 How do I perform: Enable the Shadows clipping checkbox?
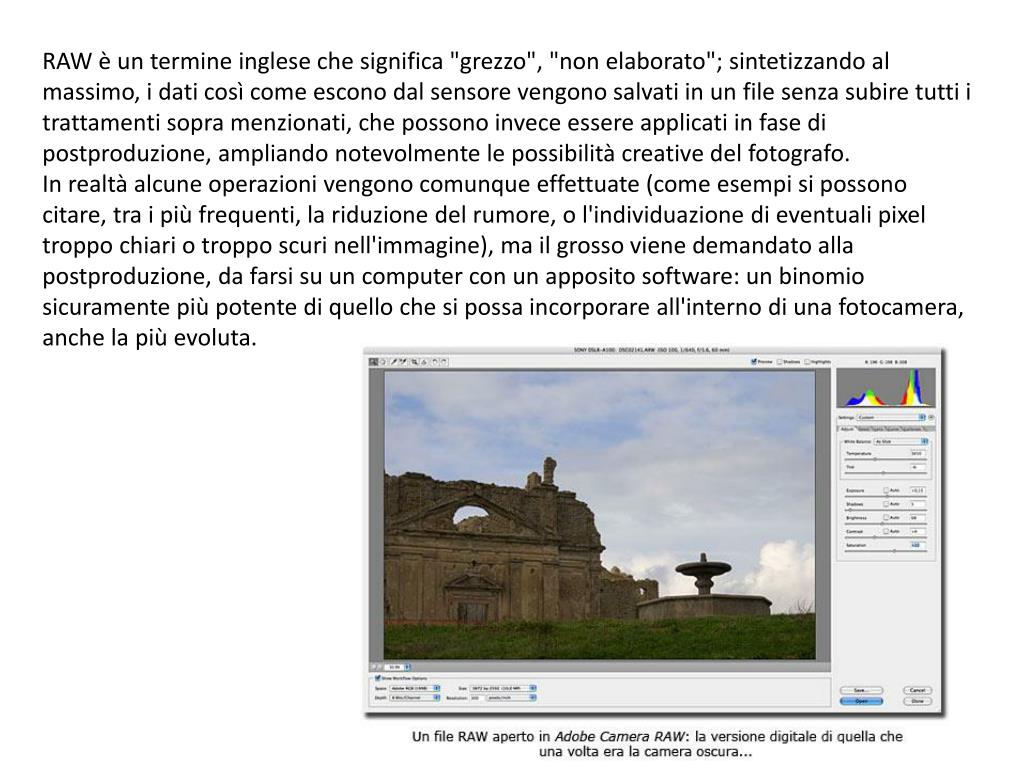[780, 361]
